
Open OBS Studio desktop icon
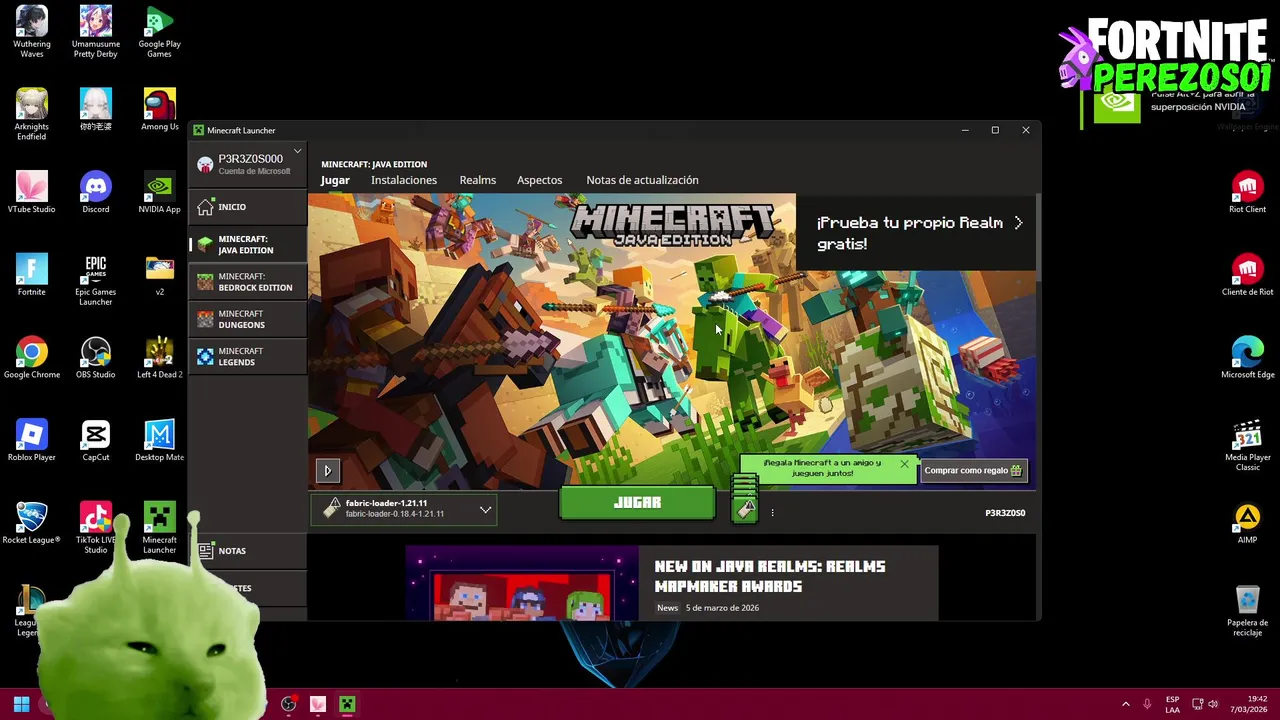point(96,357)
